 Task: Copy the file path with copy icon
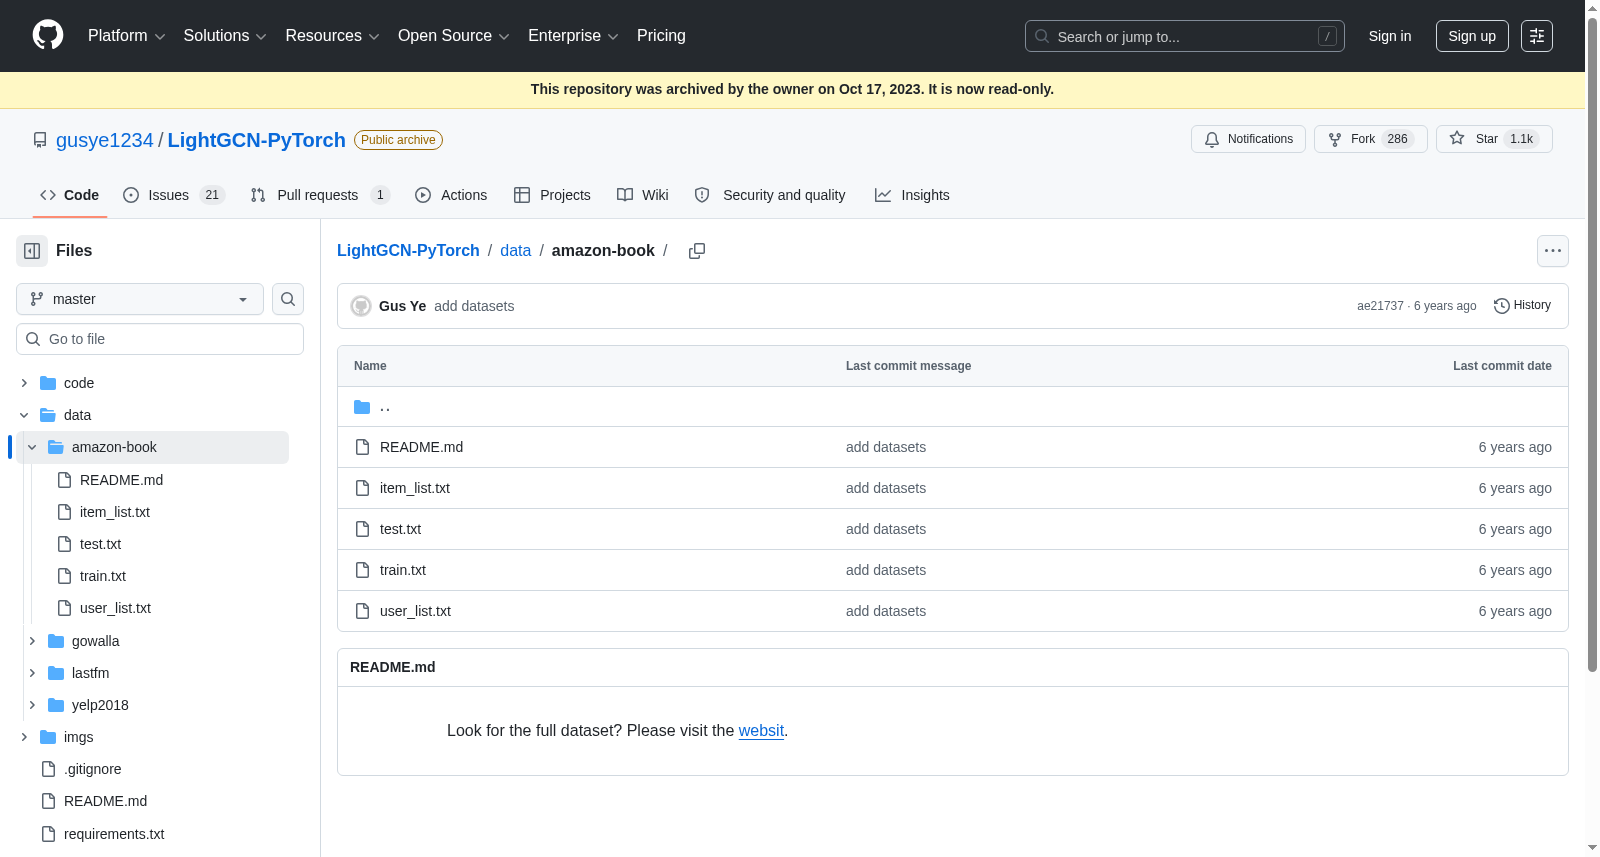point(697,251)
